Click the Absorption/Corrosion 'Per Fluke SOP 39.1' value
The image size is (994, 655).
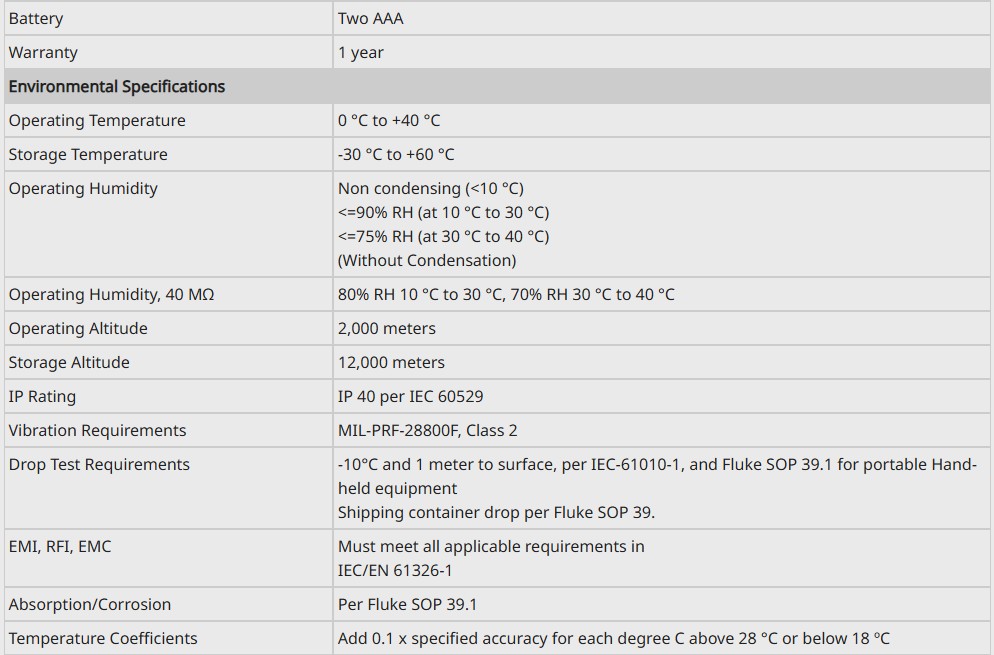click(407, 604)
